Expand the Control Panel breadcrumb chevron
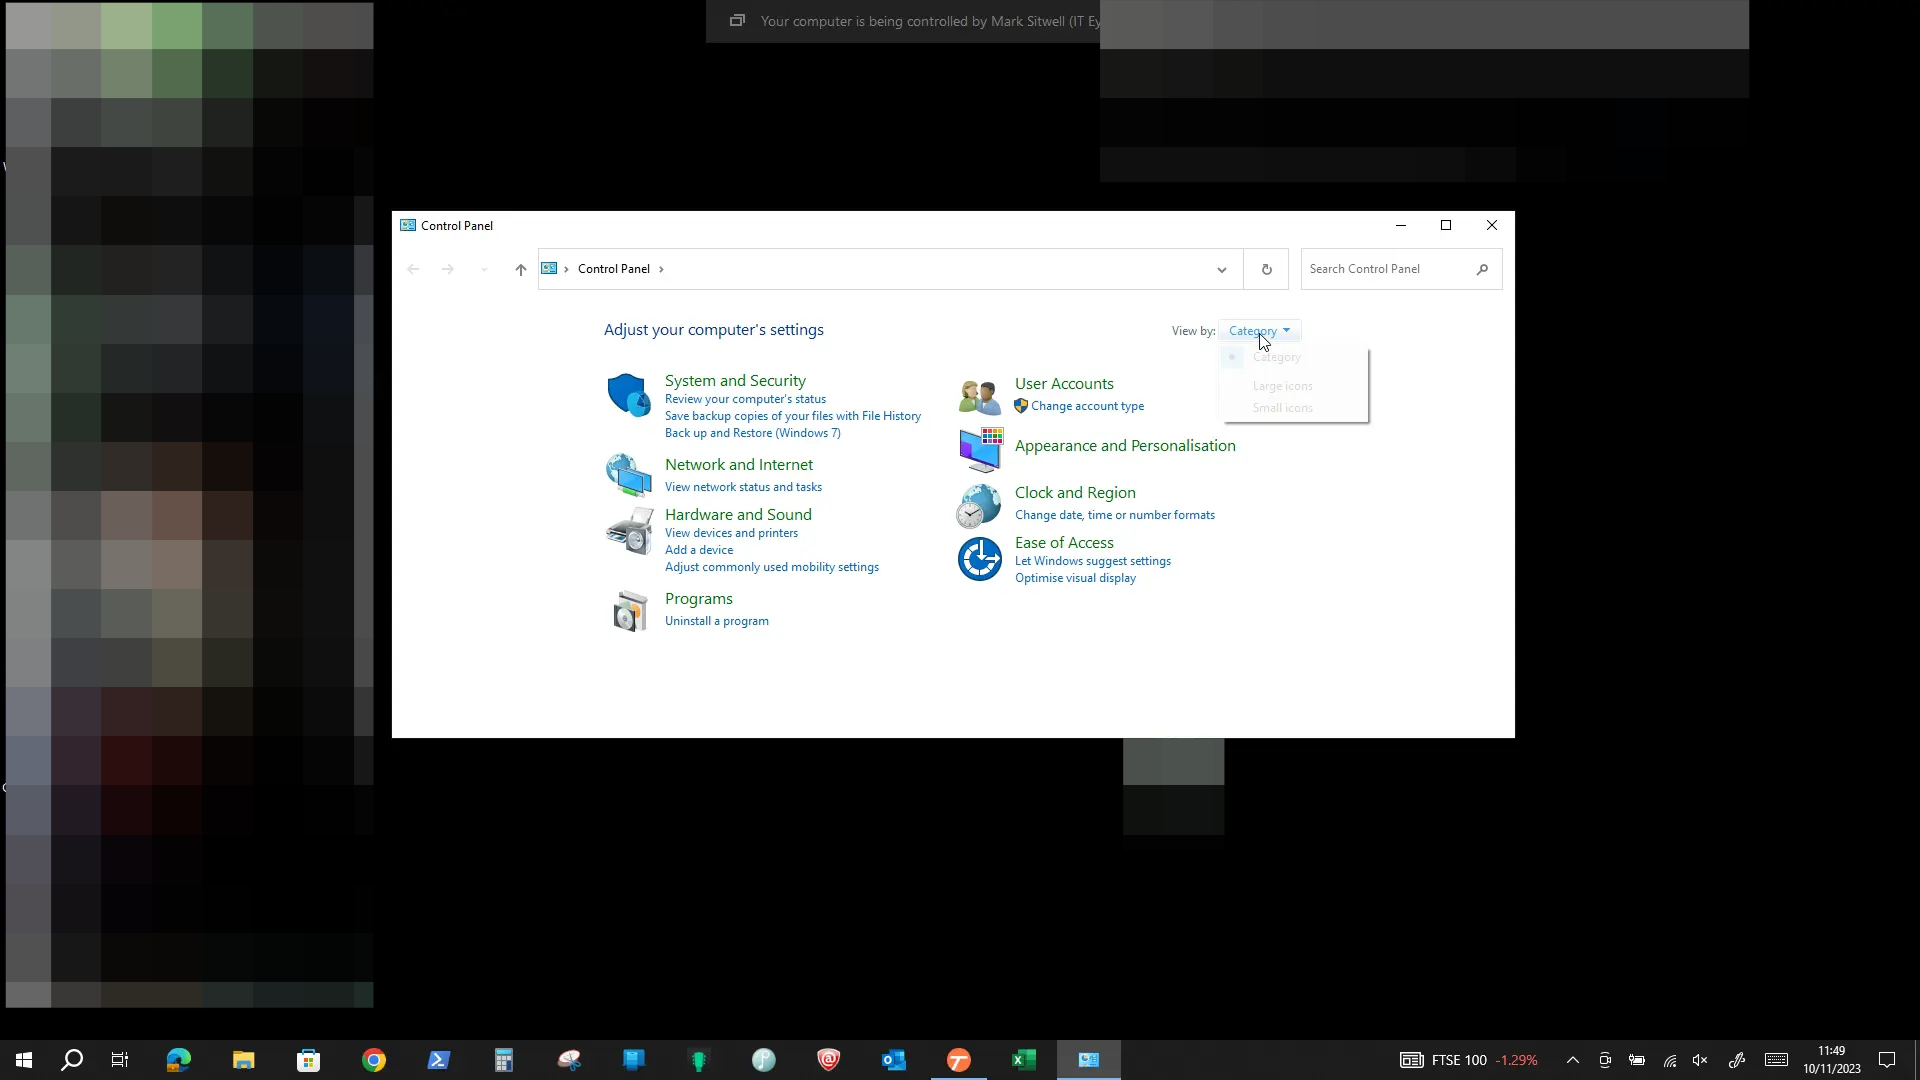This screenshot has height=1080, width=1920. pos(661,269)
